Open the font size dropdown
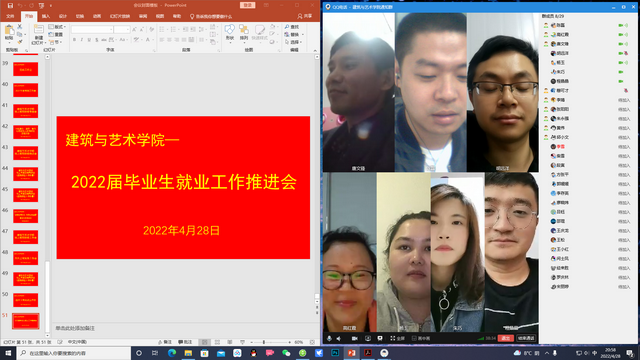Screen dimensions: 640x360 point(128,30)
